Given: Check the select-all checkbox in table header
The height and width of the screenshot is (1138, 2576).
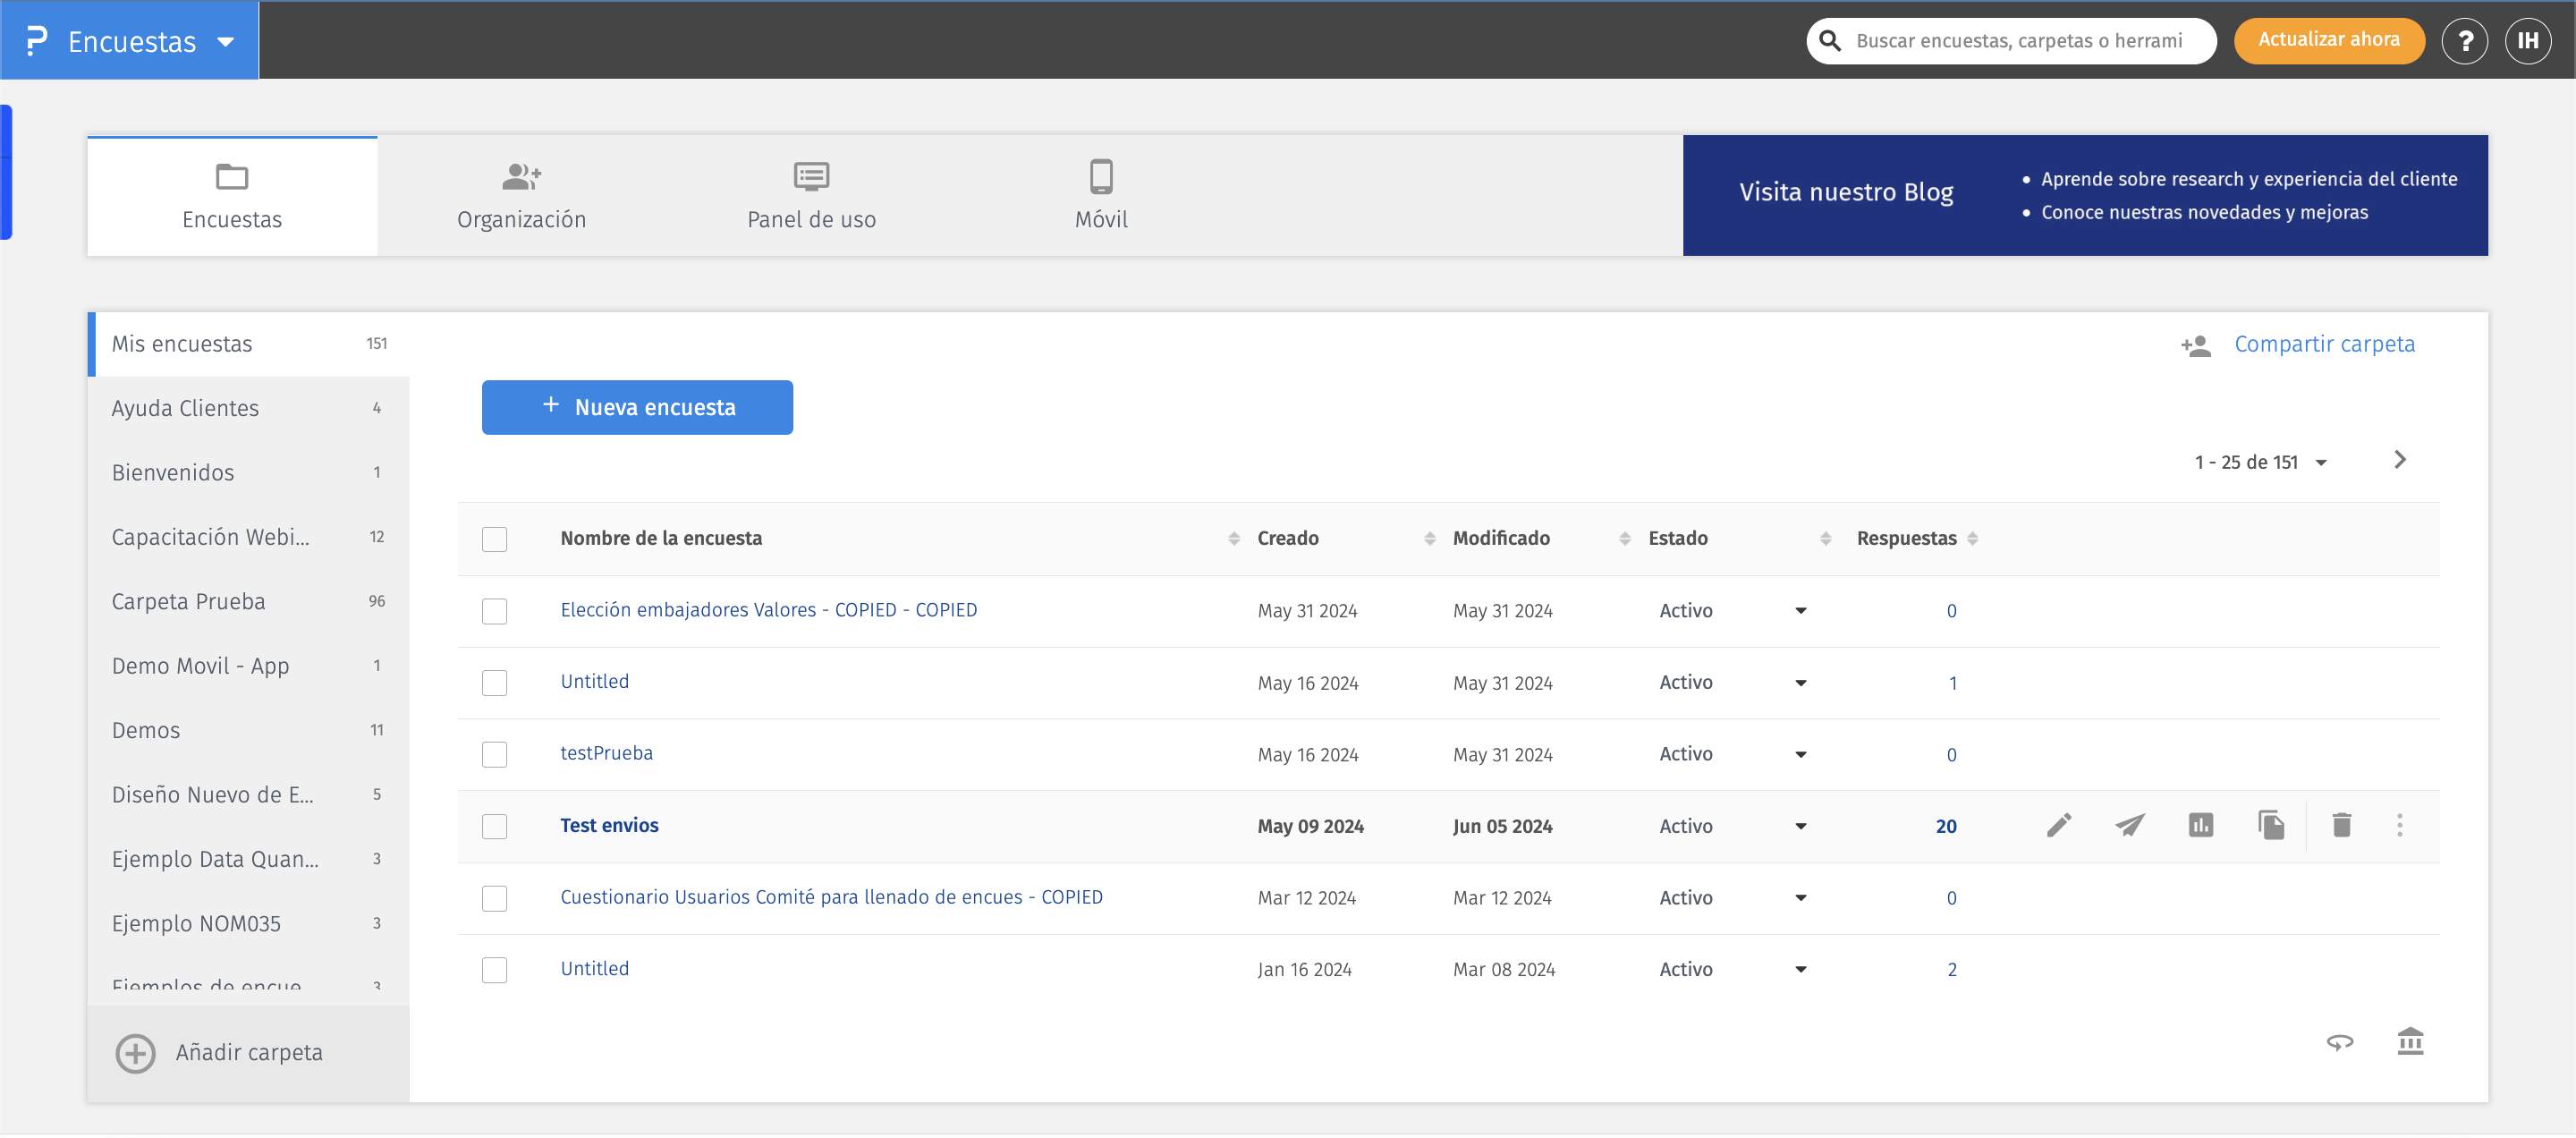Looking at the screenshot, I should 494,540.
